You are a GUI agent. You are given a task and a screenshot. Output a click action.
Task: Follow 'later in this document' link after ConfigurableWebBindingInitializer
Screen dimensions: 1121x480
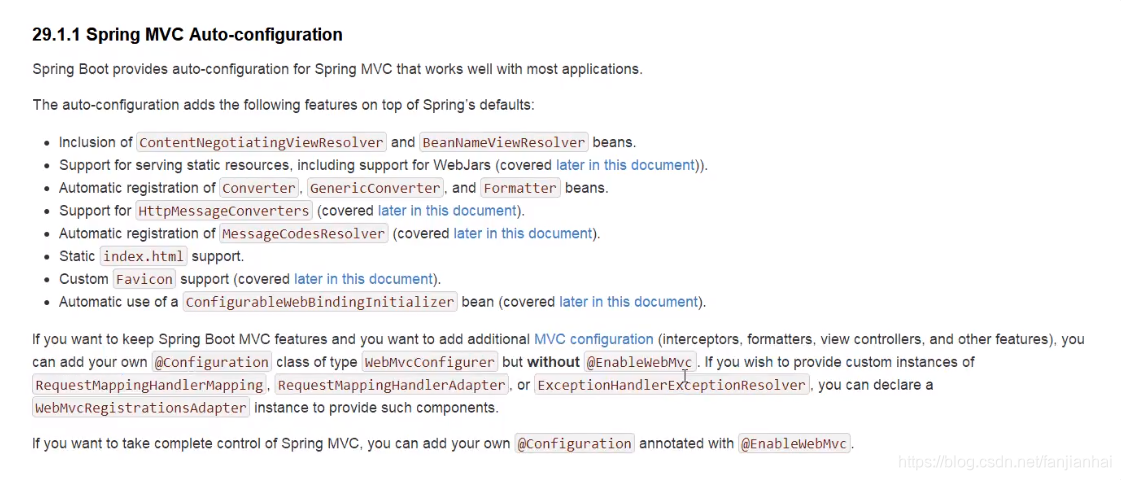pyautogui.click(x=628, y=302)
